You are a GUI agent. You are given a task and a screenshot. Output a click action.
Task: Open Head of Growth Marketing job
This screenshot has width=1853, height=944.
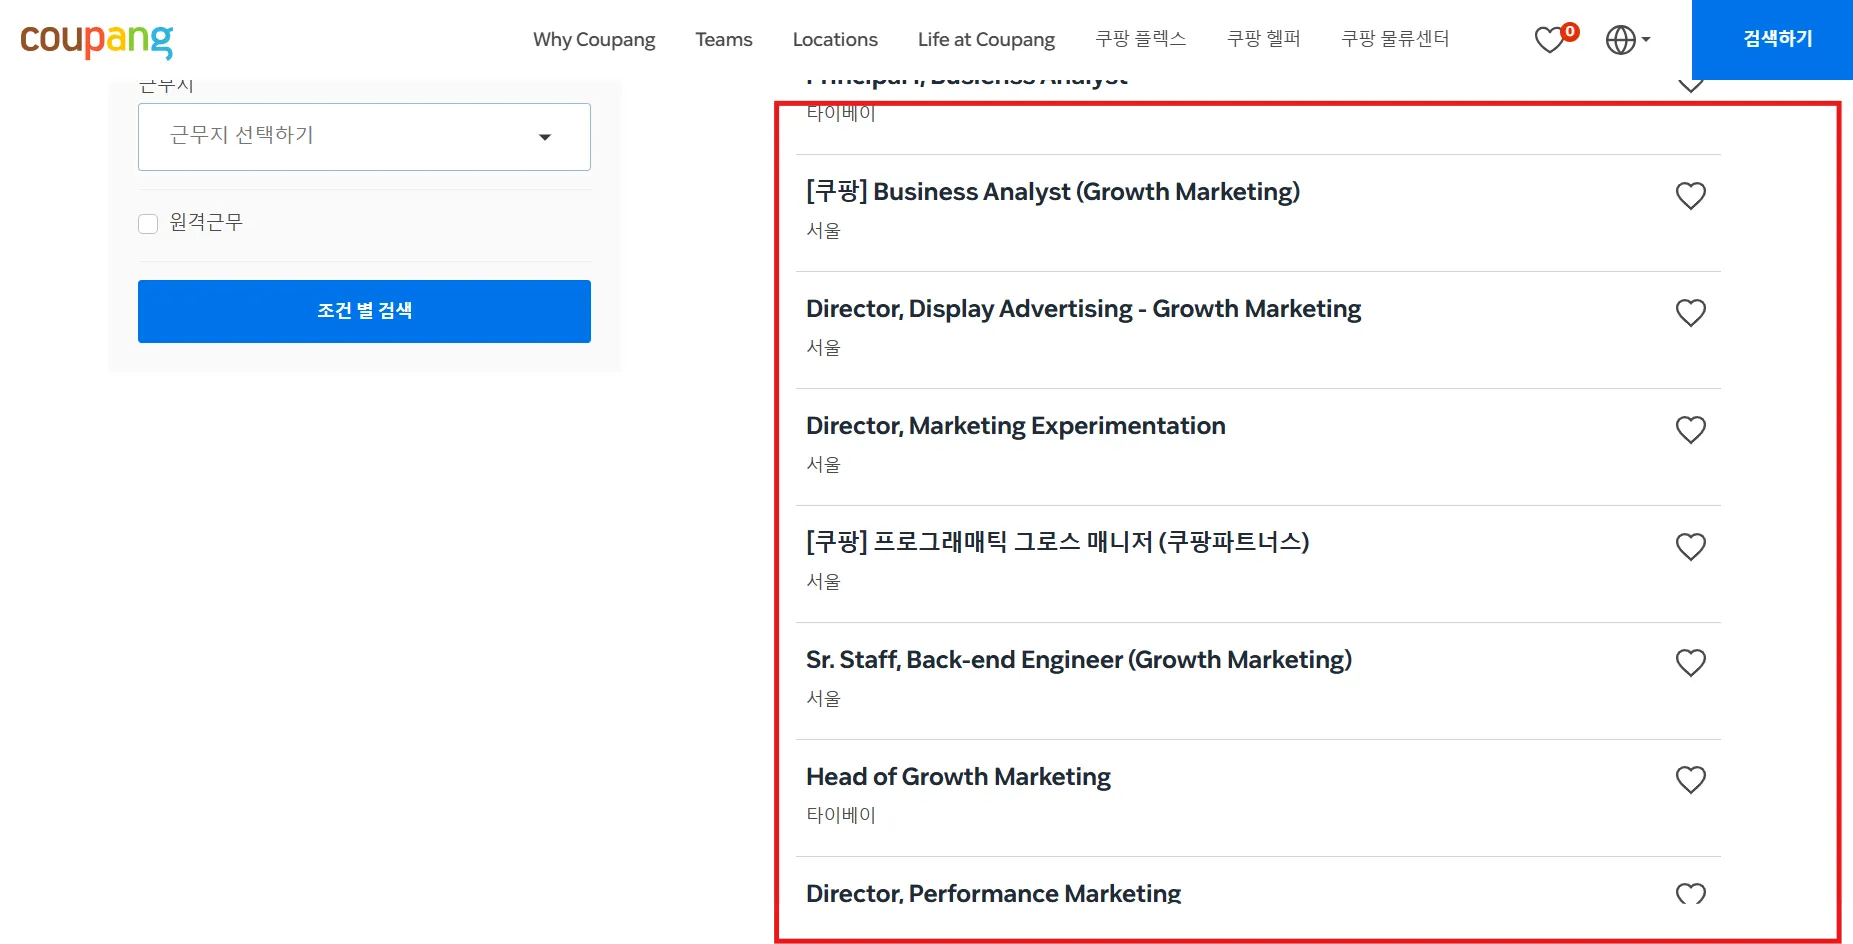(959, 777)
